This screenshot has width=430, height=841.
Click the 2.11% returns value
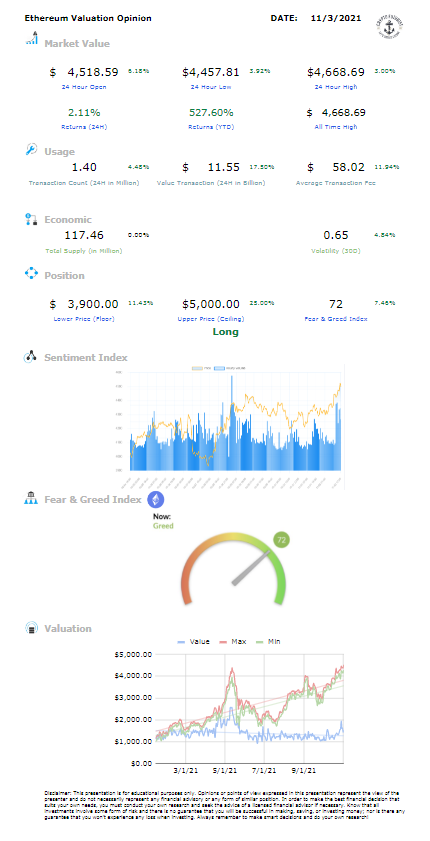tap(84, 113)
